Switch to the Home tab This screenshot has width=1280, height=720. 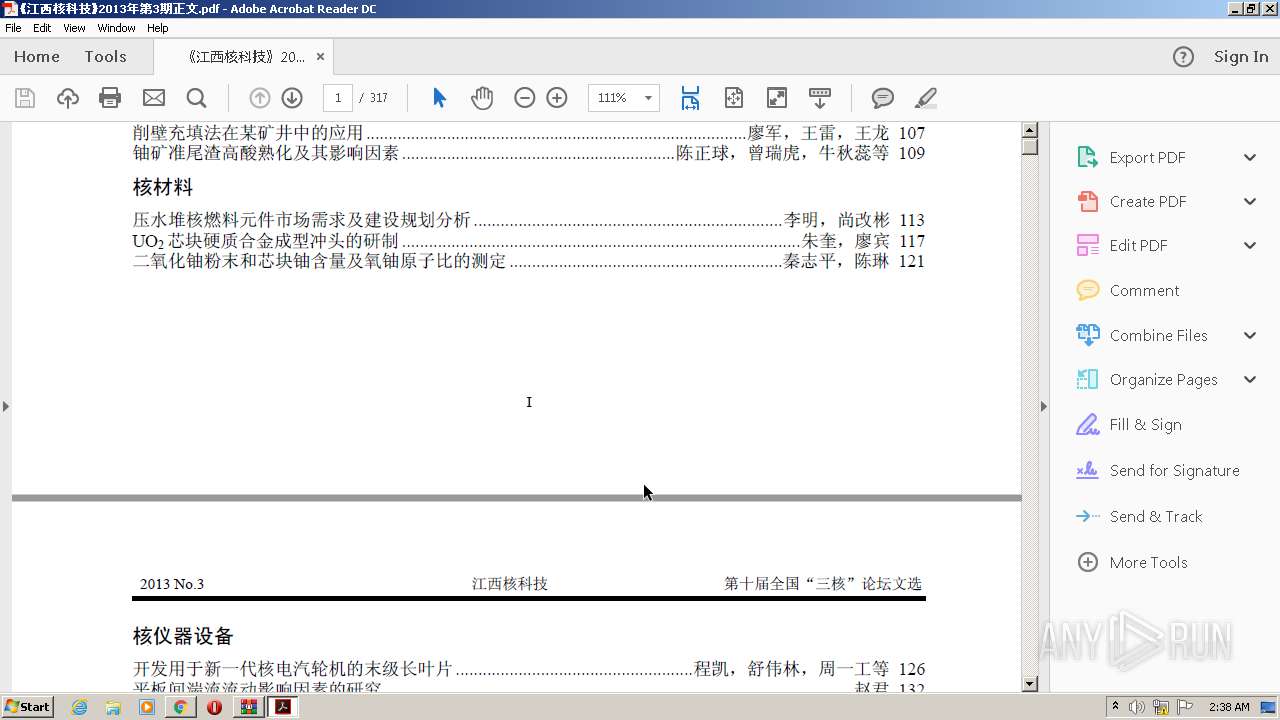(37, 57)
